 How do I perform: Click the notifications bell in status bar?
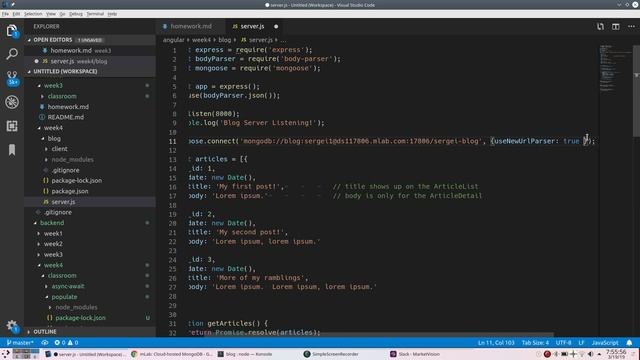pyautogui.click(x=629, y=342)
